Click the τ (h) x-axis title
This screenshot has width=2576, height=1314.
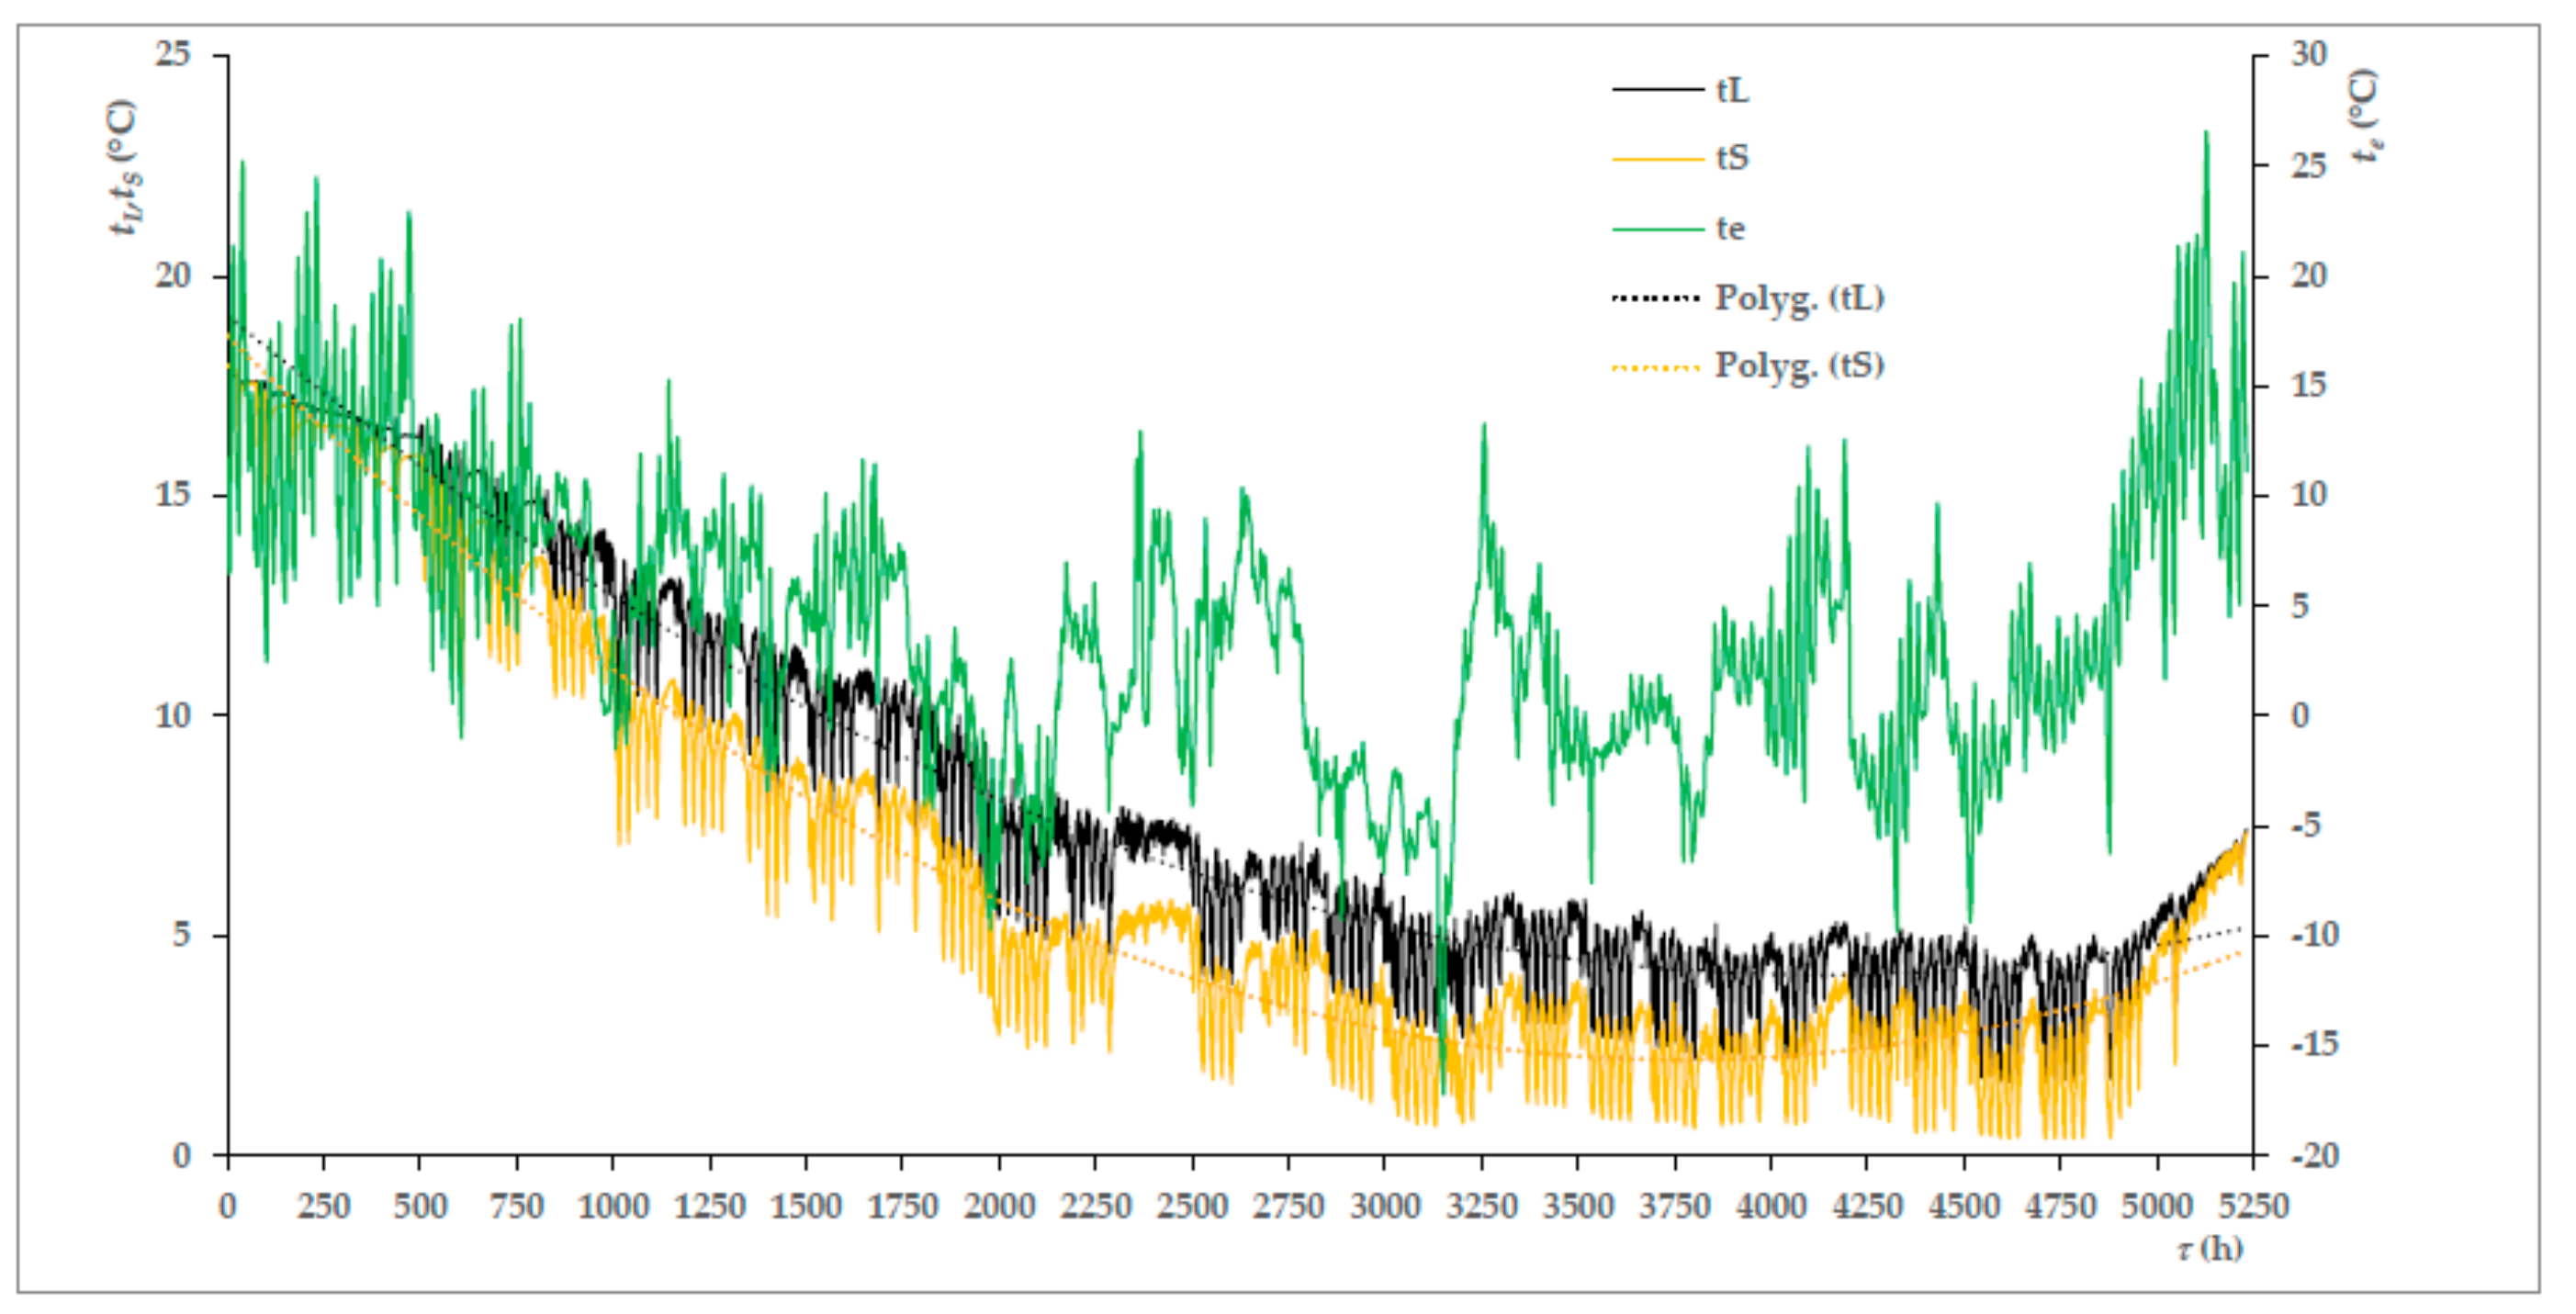(x=2210, y=1249)
